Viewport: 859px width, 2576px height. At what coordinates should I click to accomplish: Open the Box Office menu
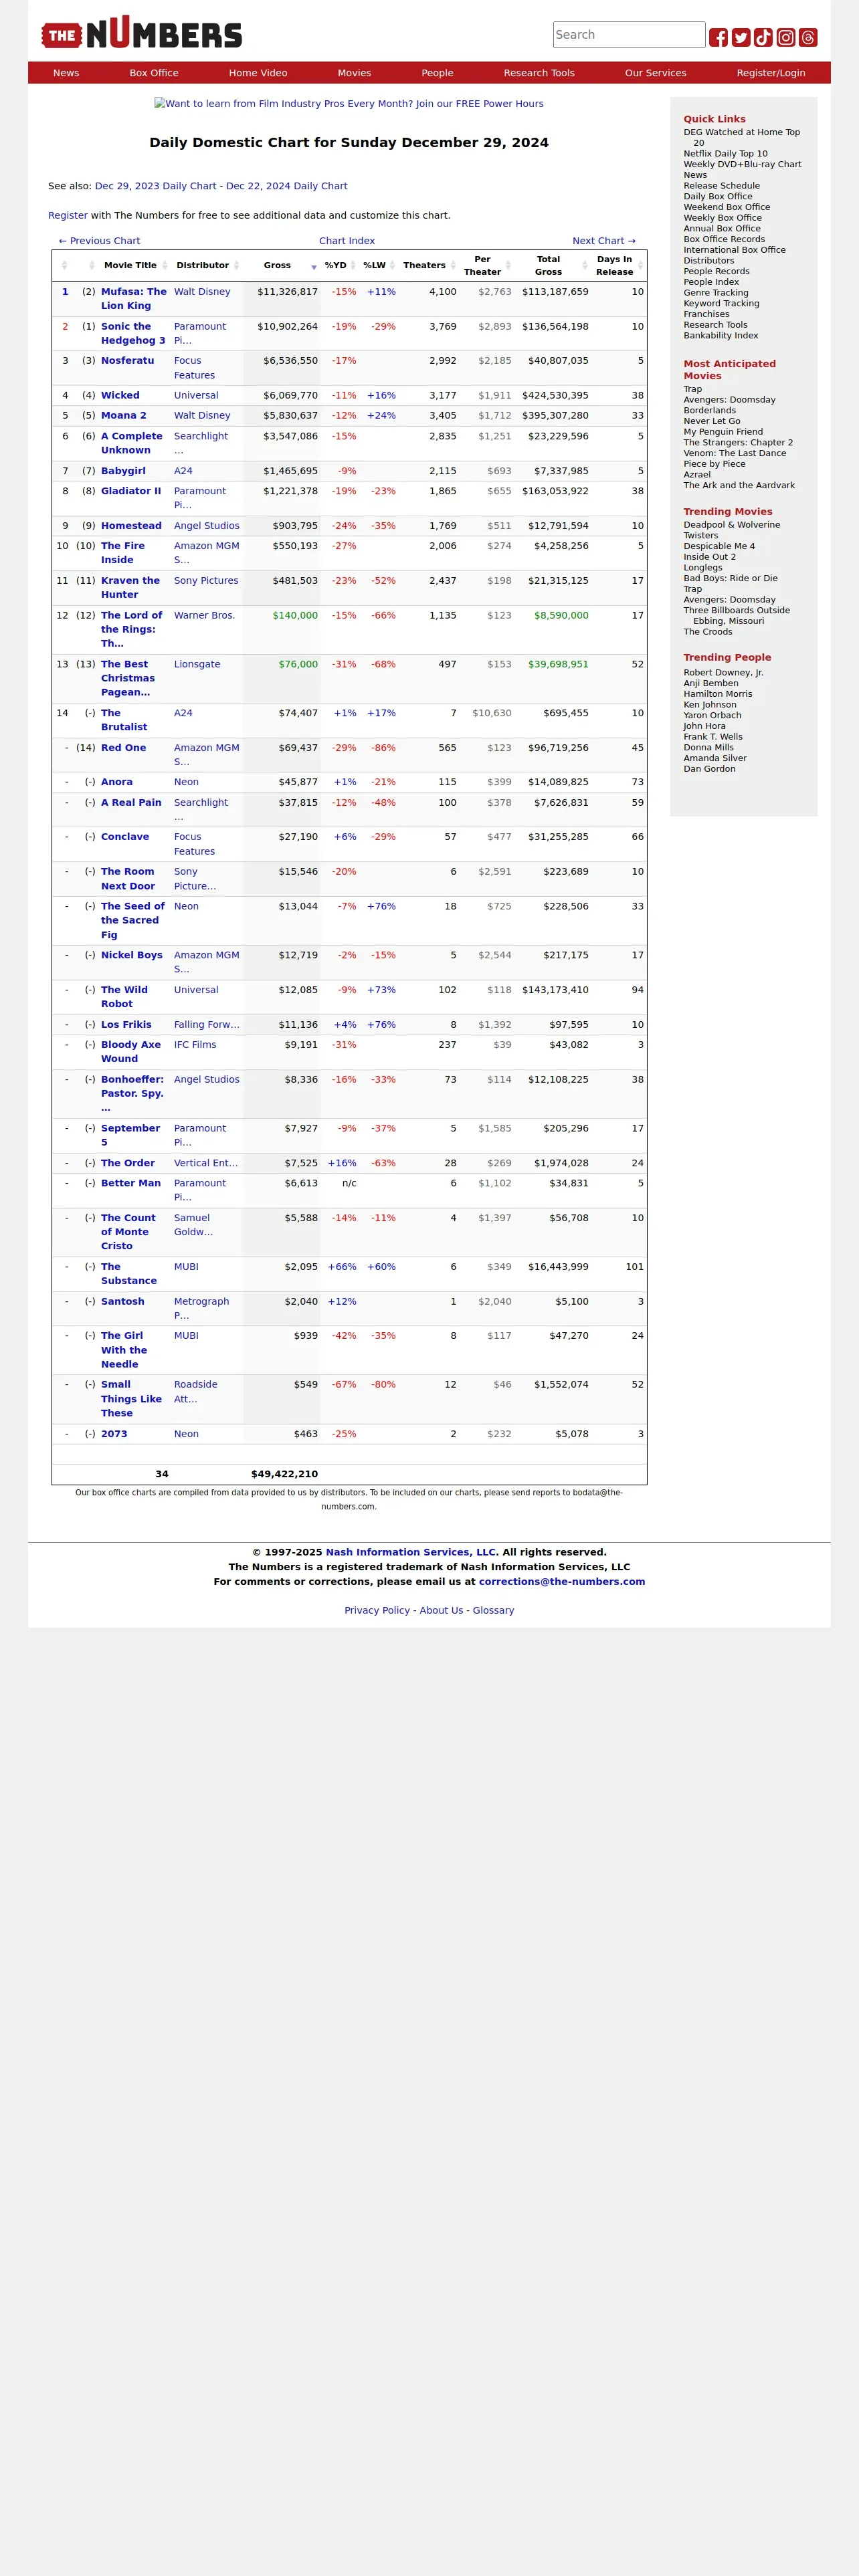coord(154,73)
